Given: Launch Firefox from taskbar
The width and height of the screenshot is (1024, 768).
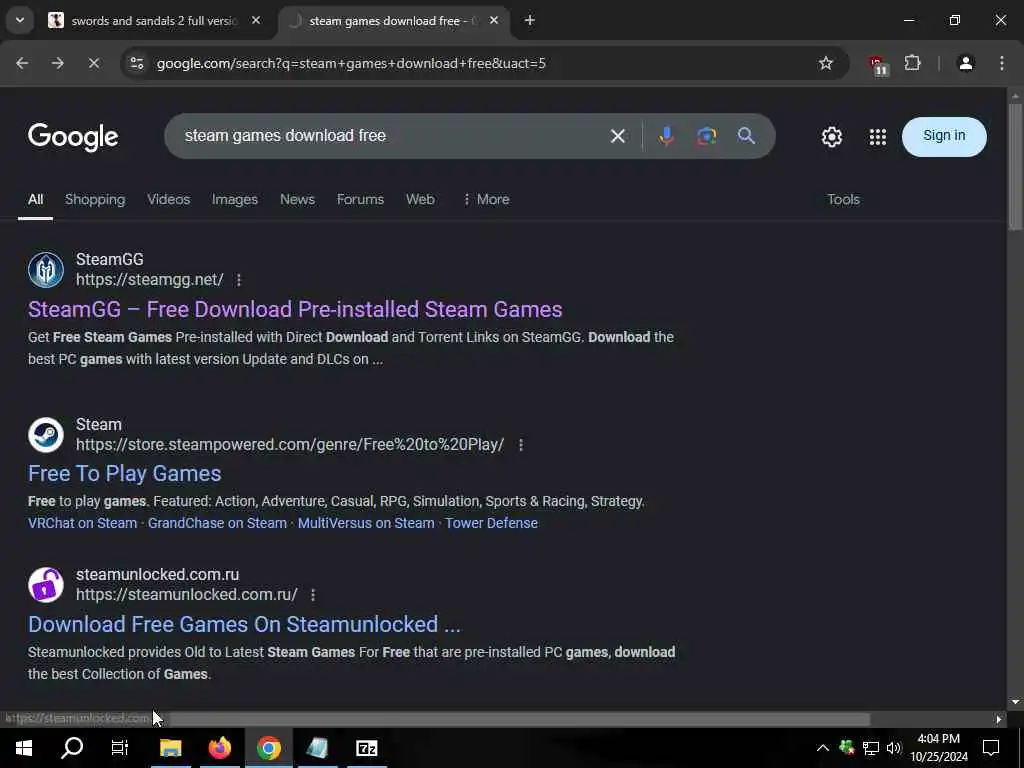Looking at the screenshot, I should 219,748.
